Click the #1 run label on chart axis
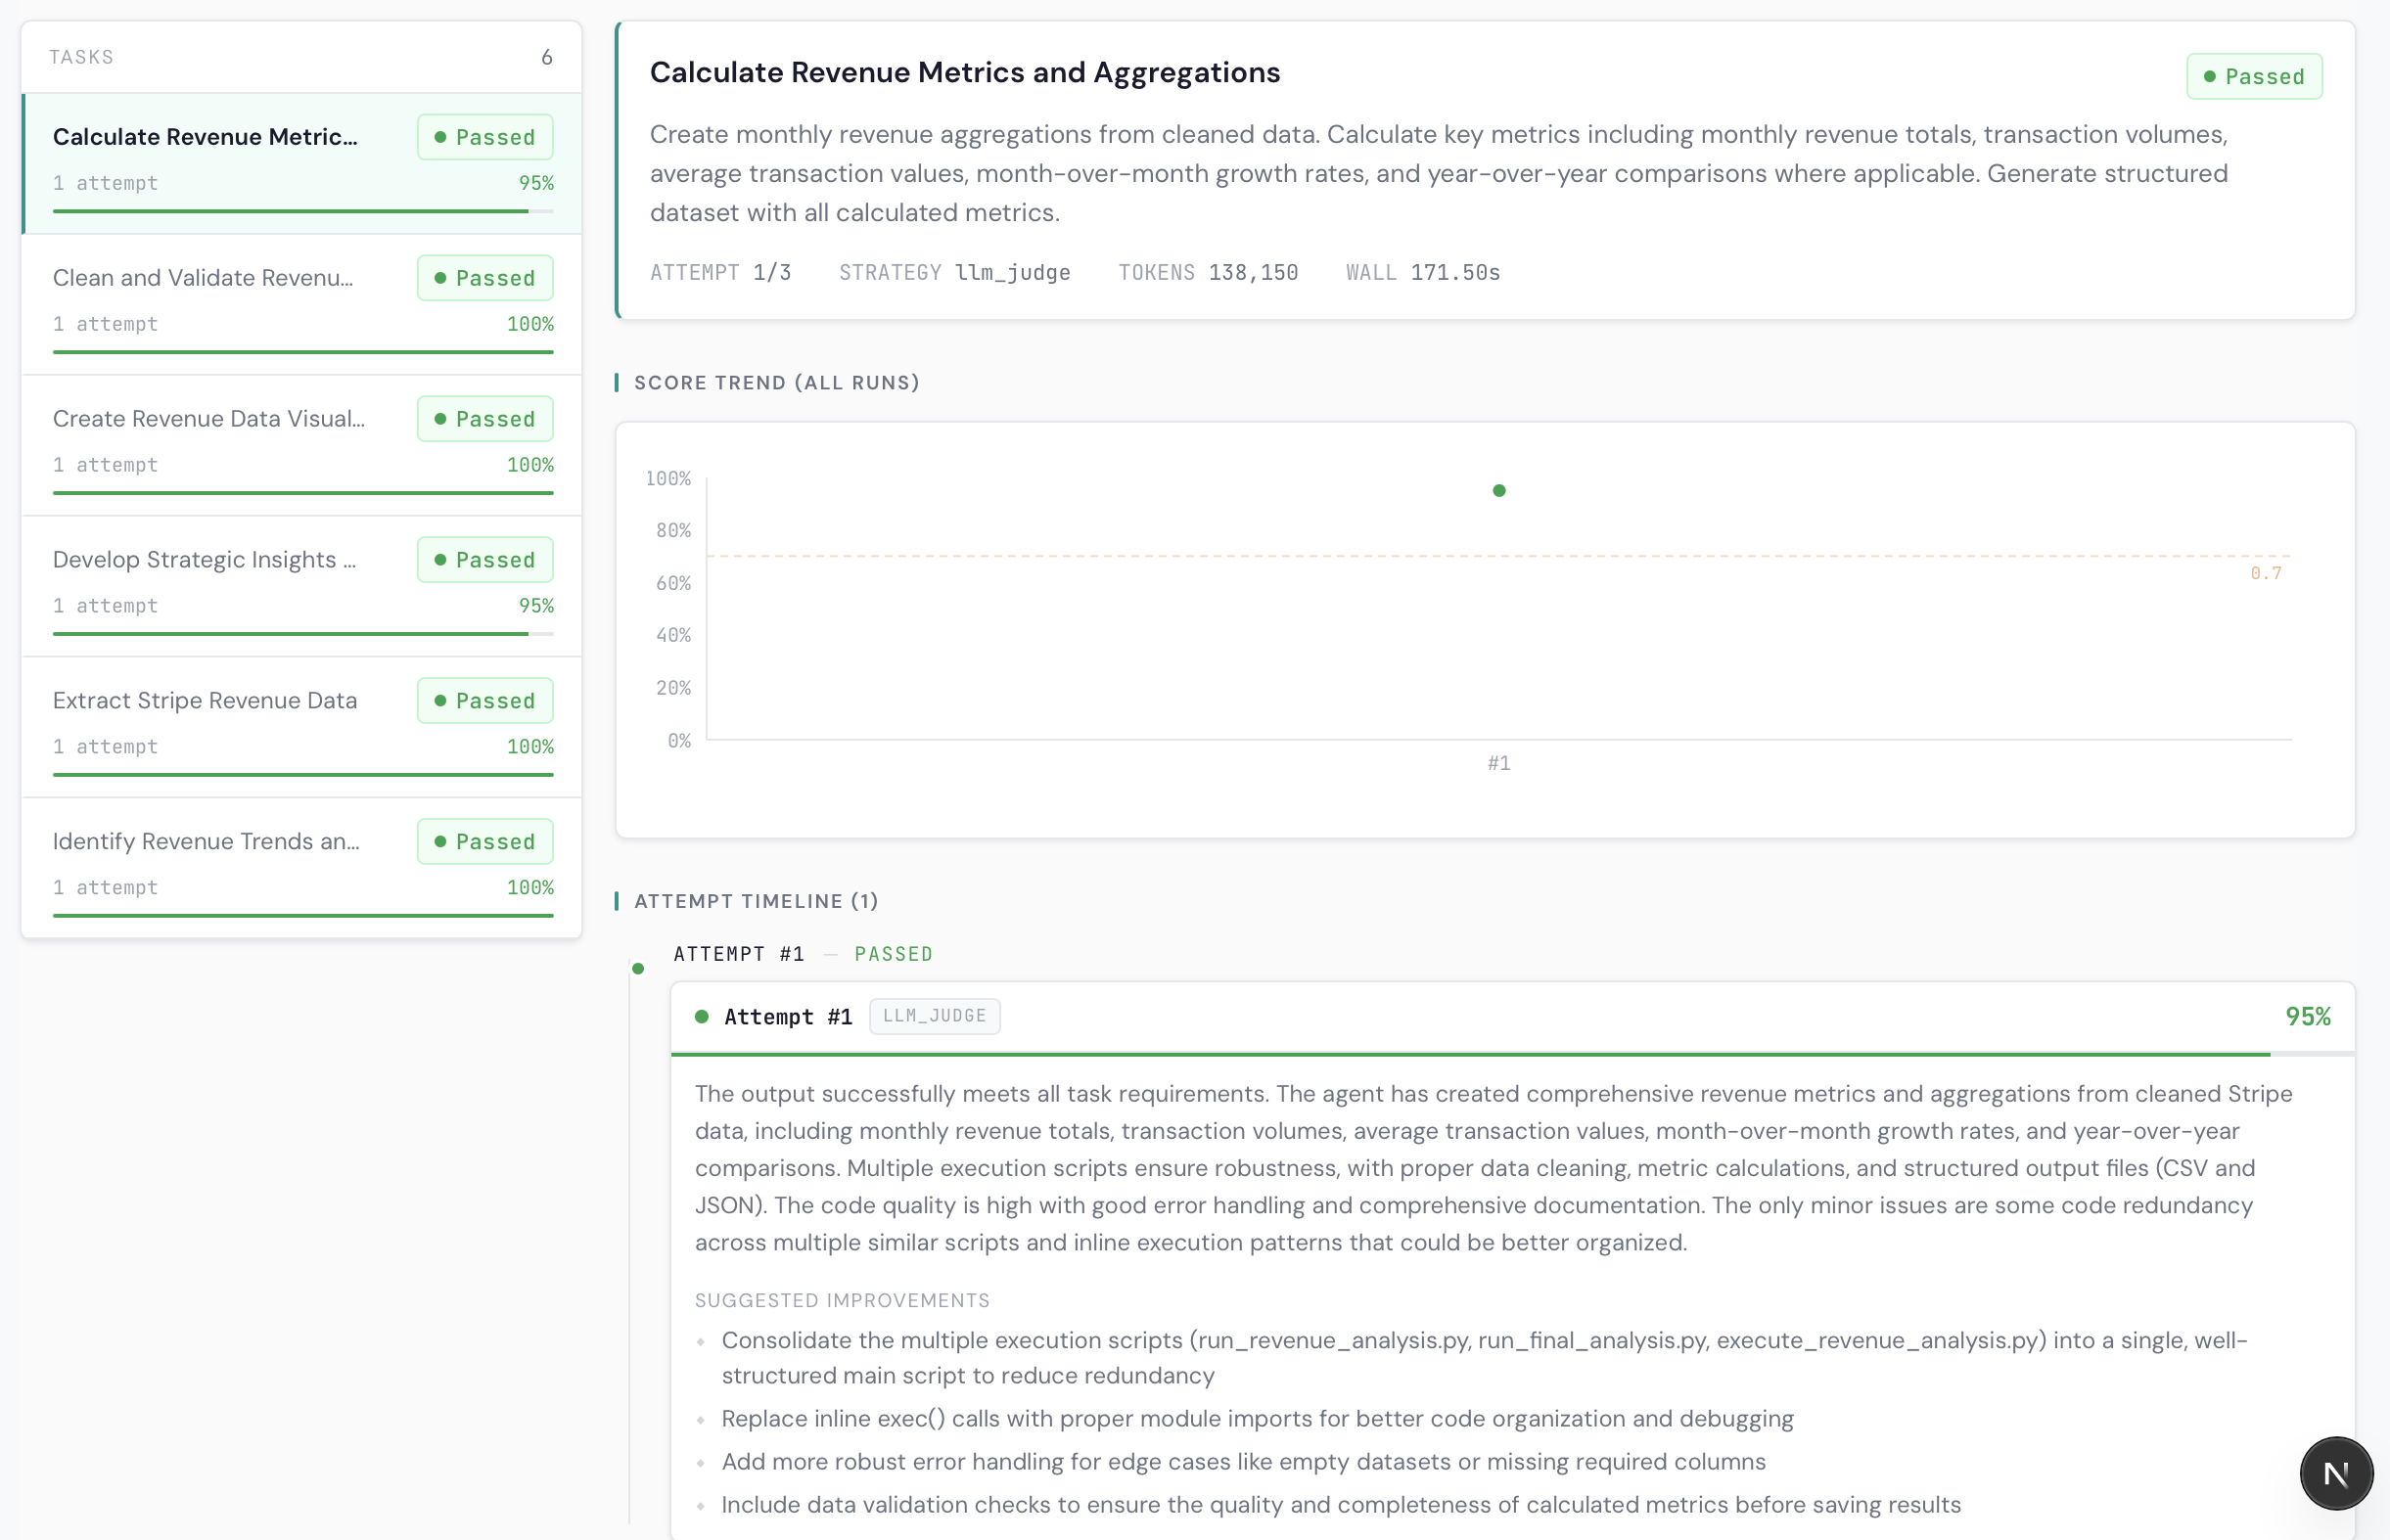The image size is (2390, 1540). [1498, 763]
